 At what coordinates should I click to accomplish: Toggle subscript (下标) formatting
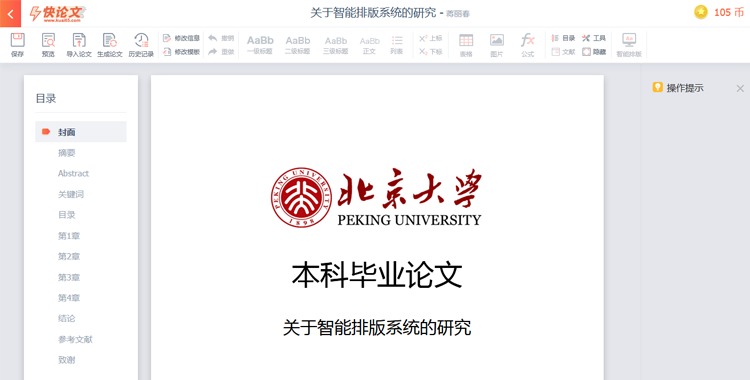(430, 52)
